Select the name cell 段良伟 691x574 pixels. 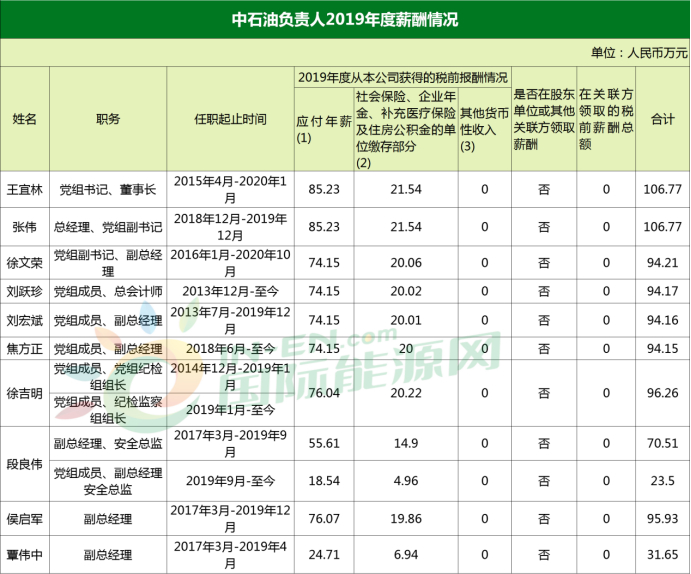pos(25,464)
